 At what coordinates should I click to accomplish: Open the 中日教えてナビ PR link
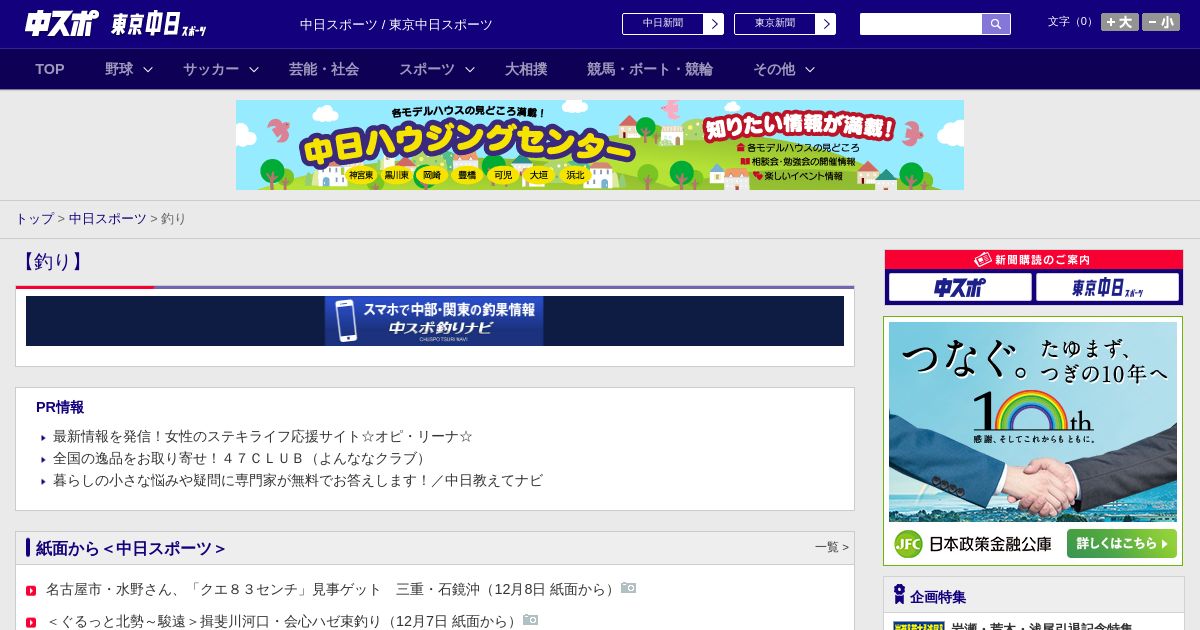click(x=298, y=480)
